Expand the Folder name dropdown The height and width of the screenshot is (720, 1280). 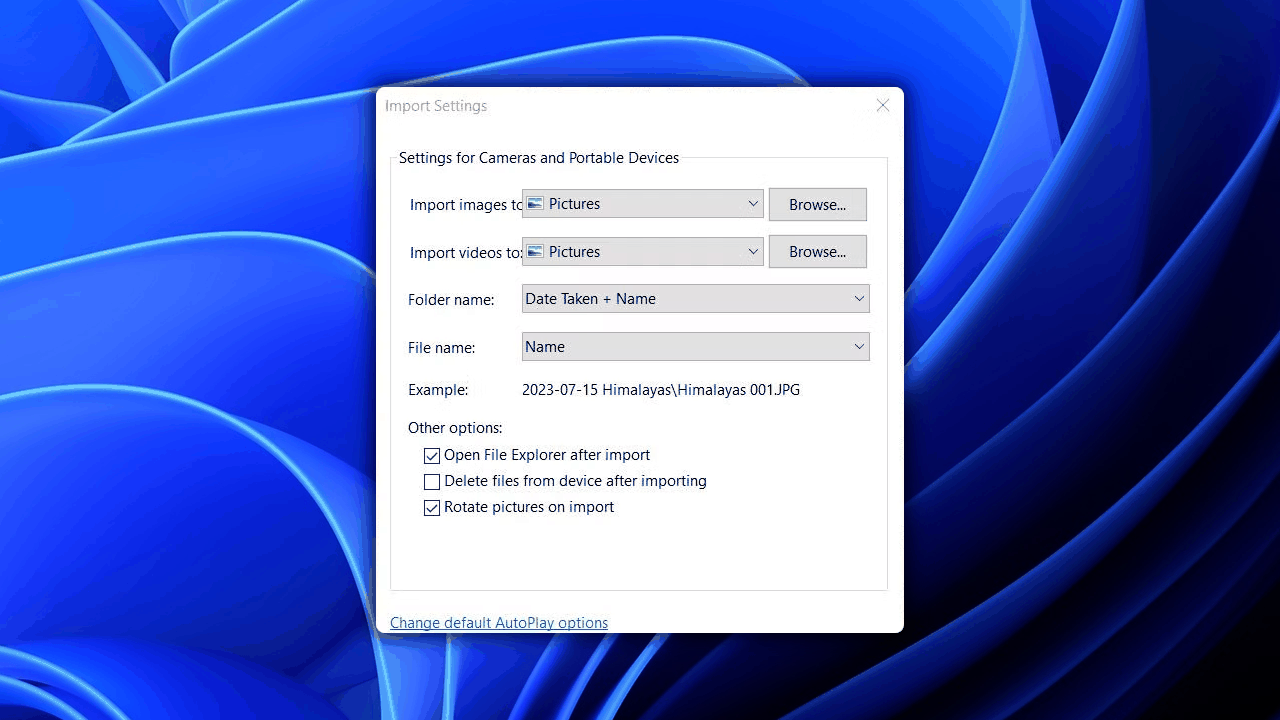695,299
